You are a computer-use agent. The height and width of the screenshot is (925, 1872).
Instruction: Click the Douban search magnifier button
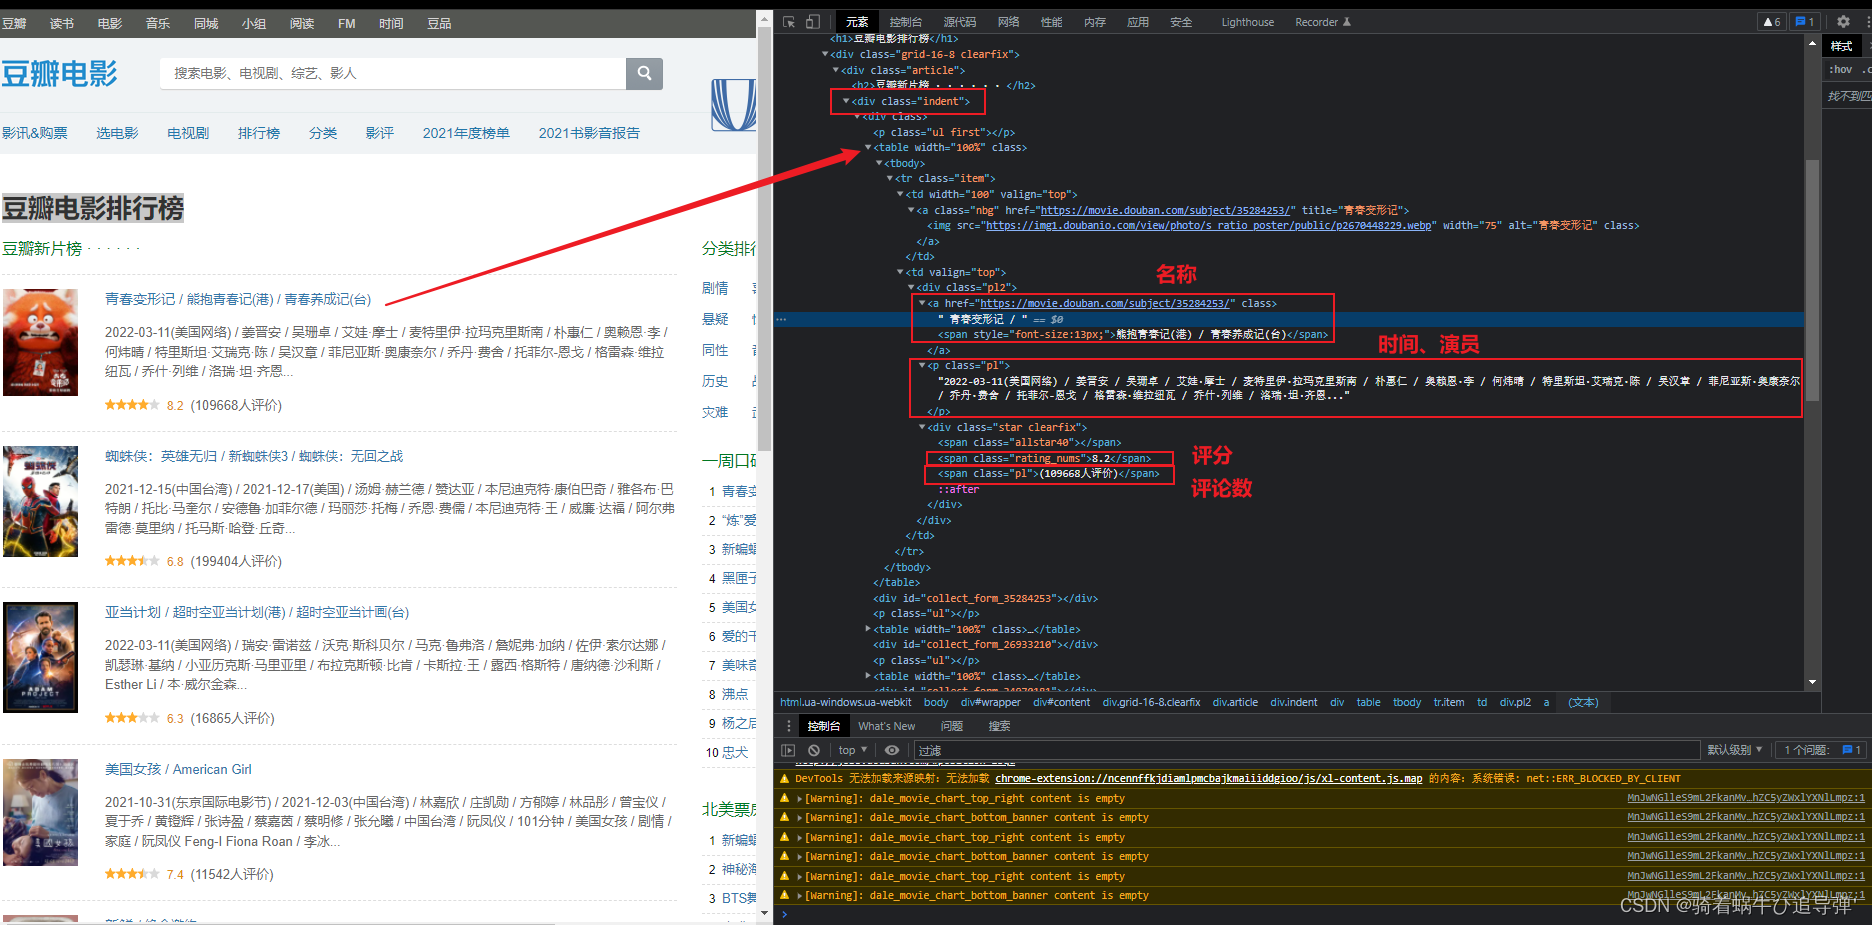[644, 73]
